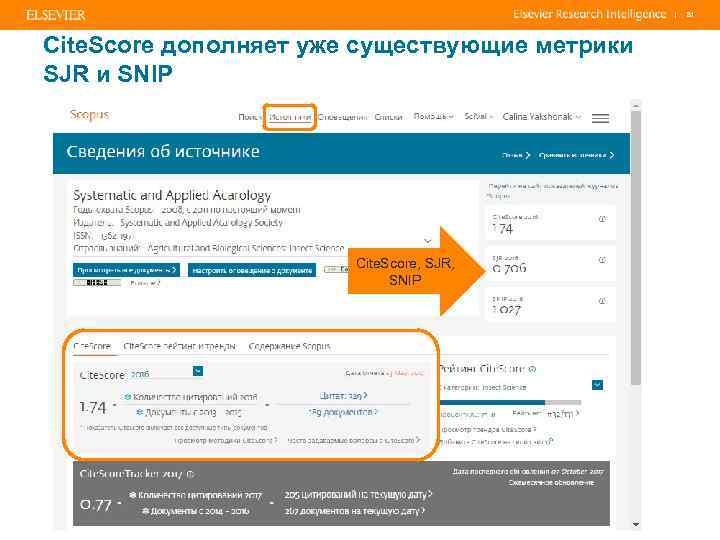Click the page scrollbar up arrow
720x540 pixels.
tap(636, 106)
